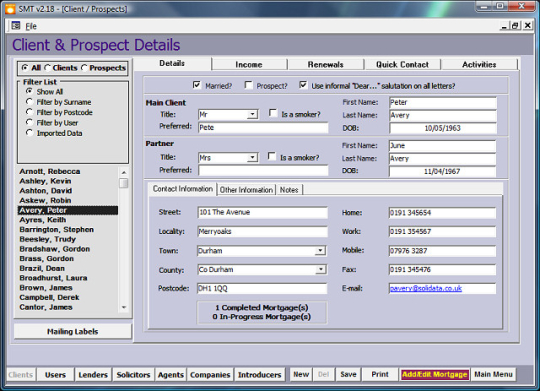Viewport: 540px width, 391px height.
Task: Click the SMT application icon in title bar
Action: 10,9
